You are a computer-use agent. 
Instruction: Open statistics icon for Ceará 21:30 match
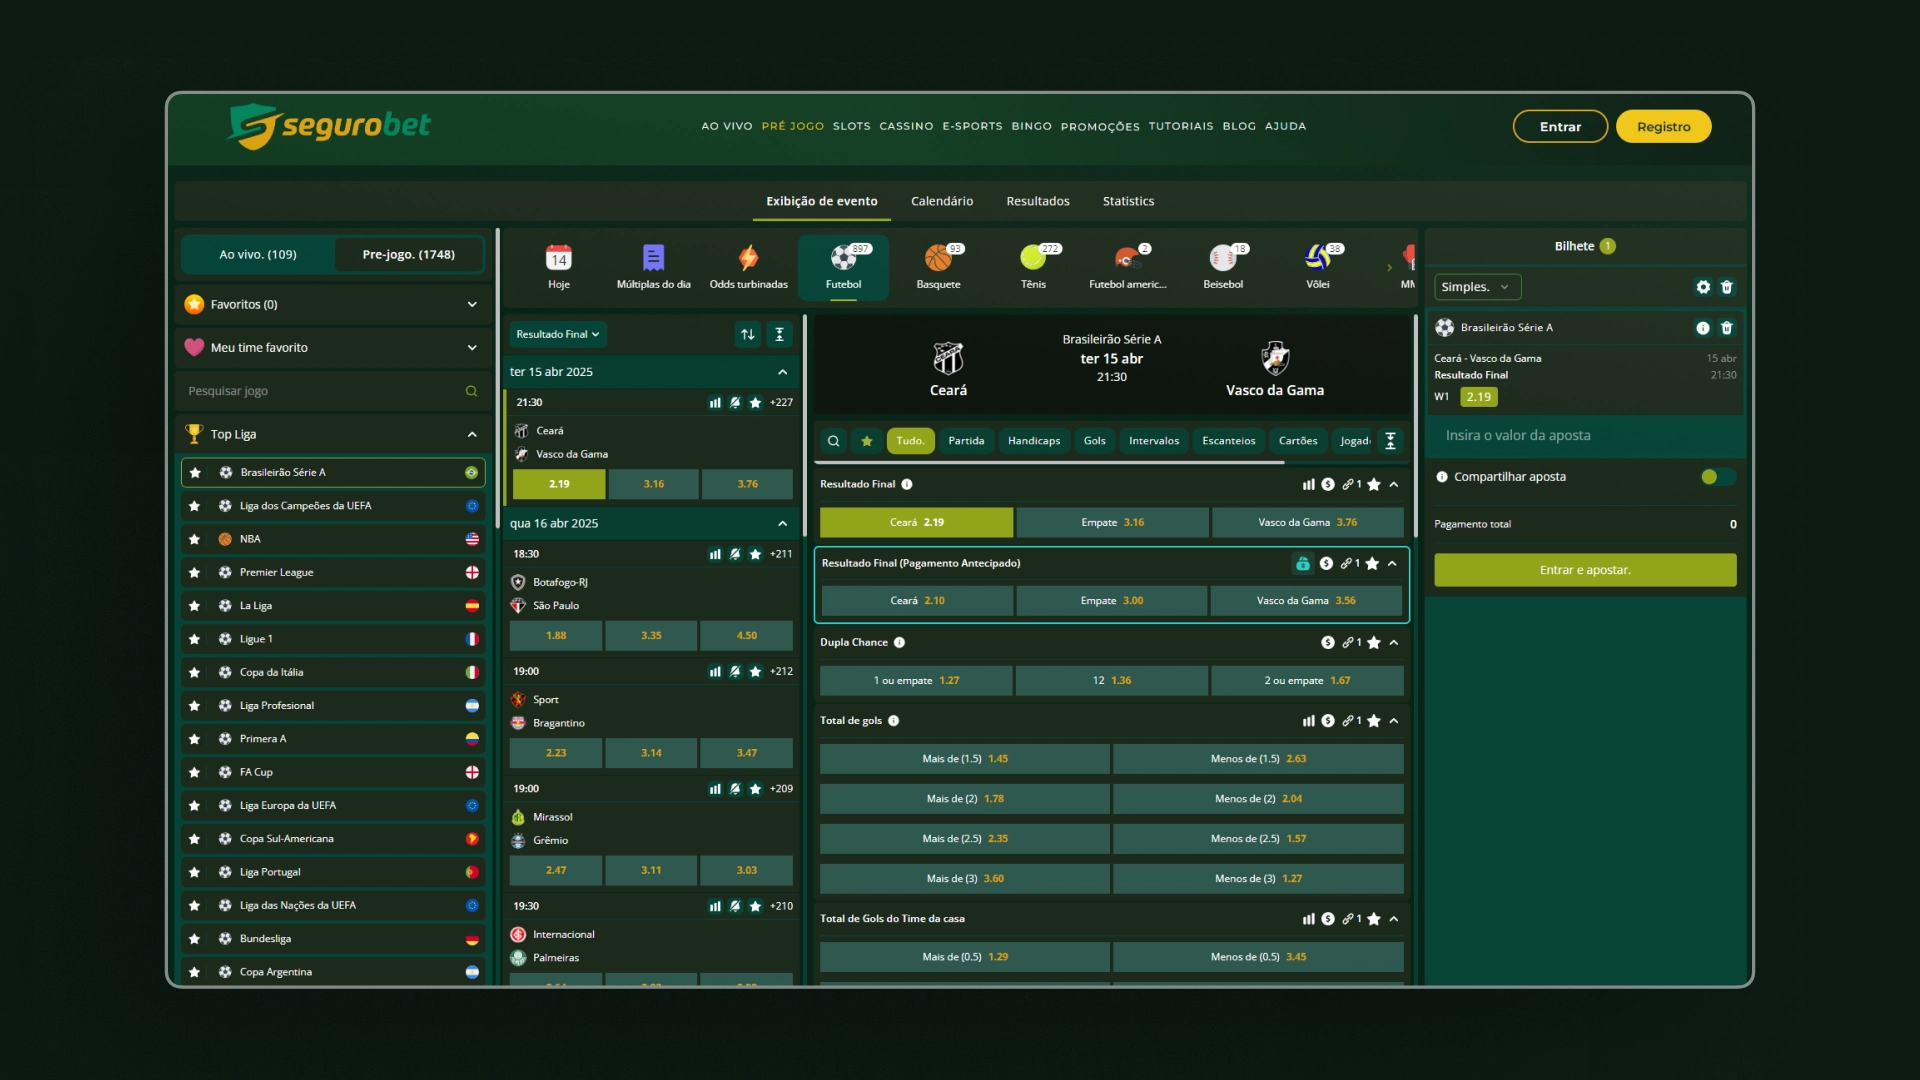pyautogui.click(x=715, y=402)
